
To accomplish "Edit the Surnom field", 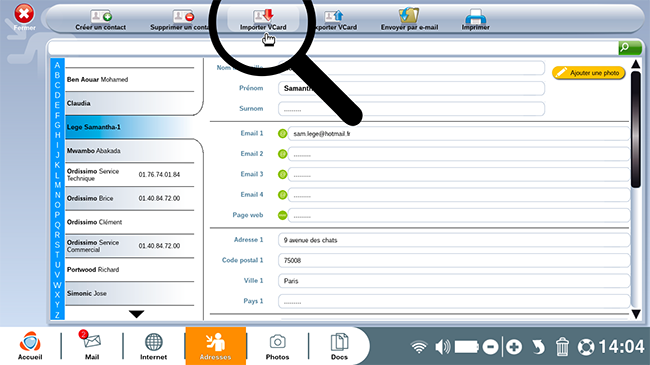I will 411,109.
